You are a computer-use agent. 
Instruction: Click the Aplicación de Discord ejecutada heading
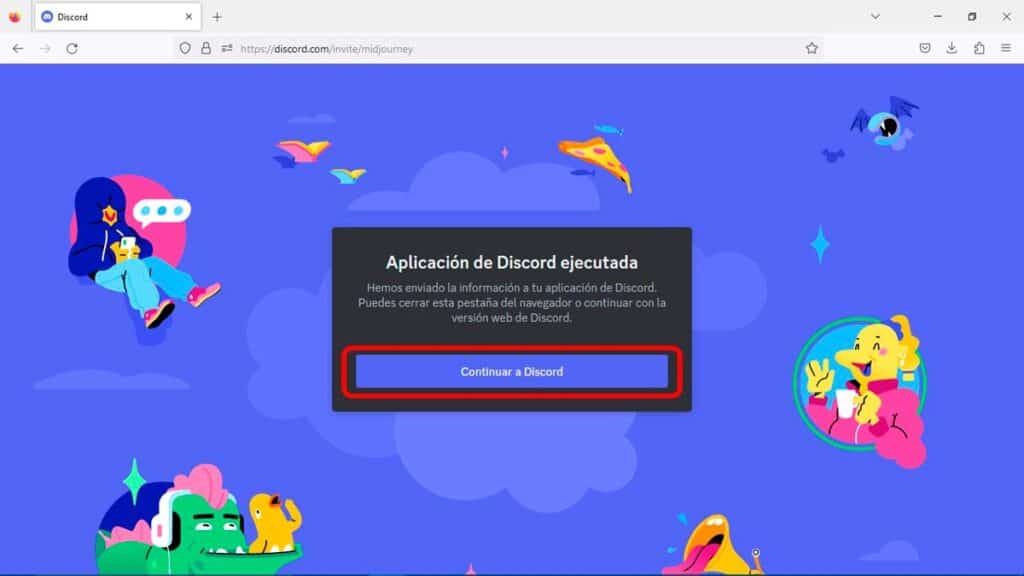[511, 263]
